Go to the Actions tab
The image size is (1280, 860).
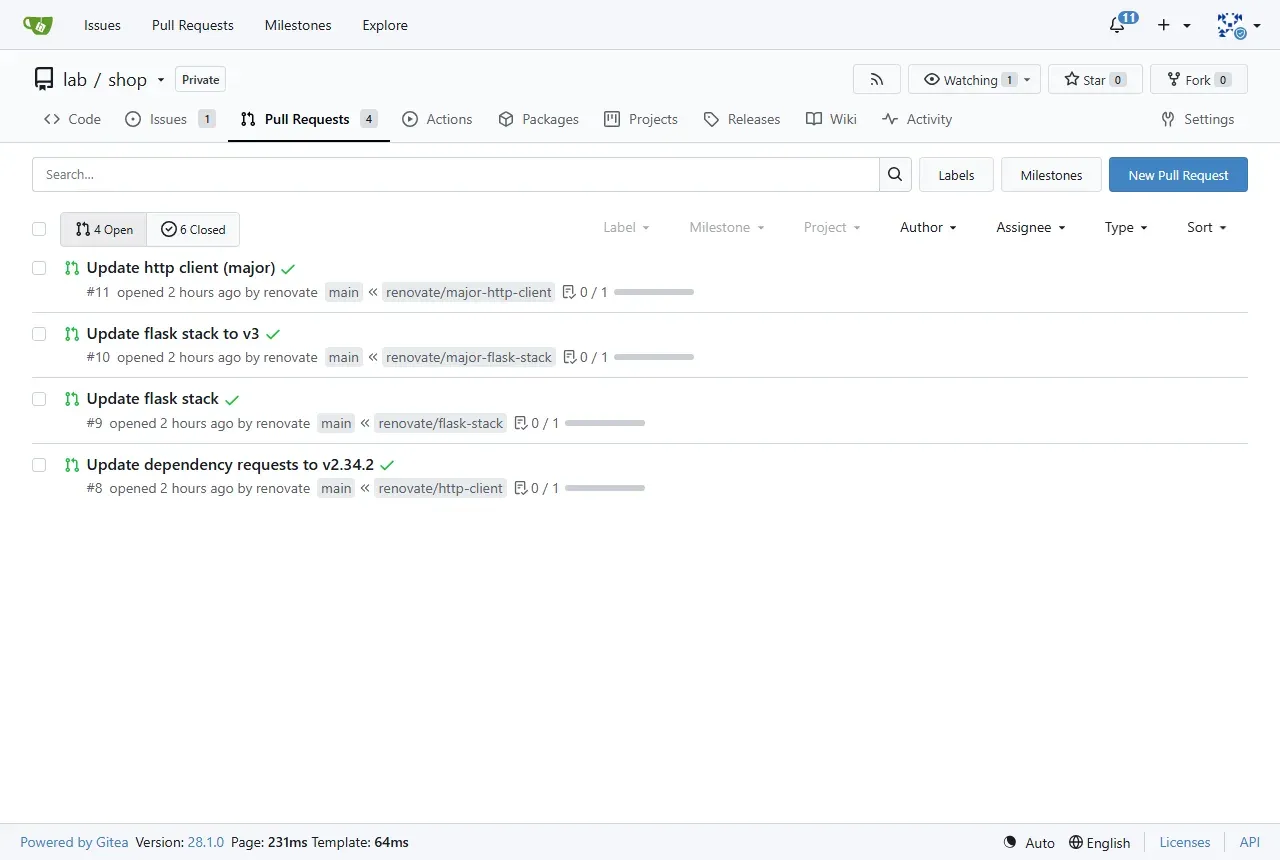437,119
